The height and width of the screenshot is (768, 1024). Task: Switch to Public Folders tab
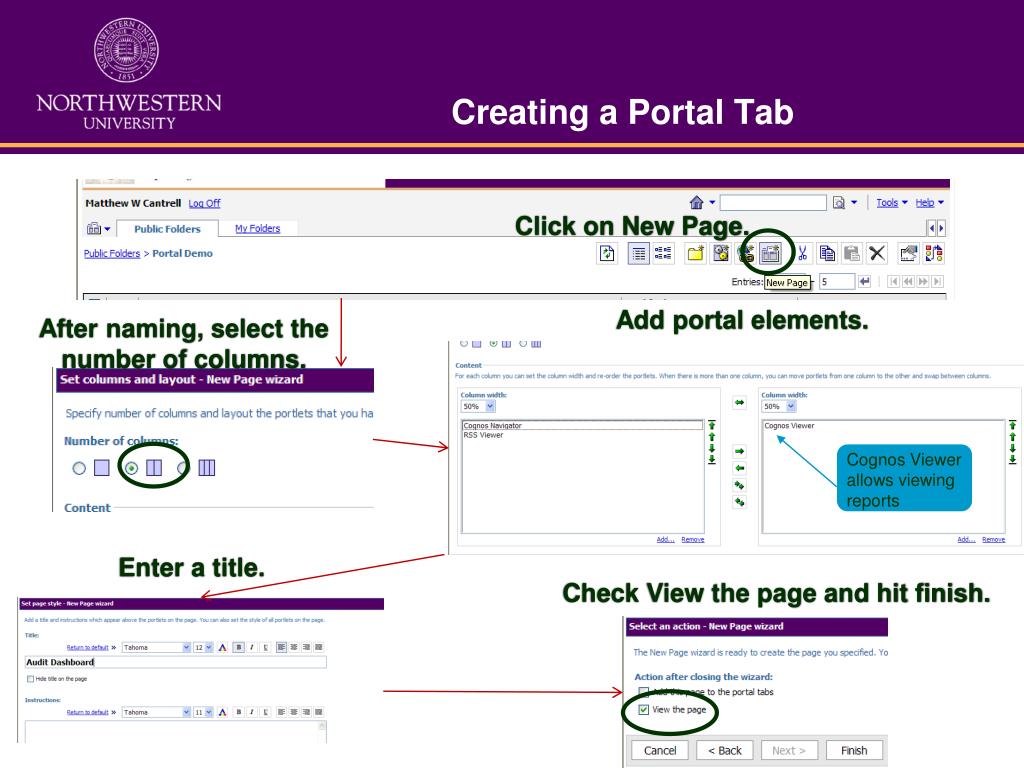point(167,229)
